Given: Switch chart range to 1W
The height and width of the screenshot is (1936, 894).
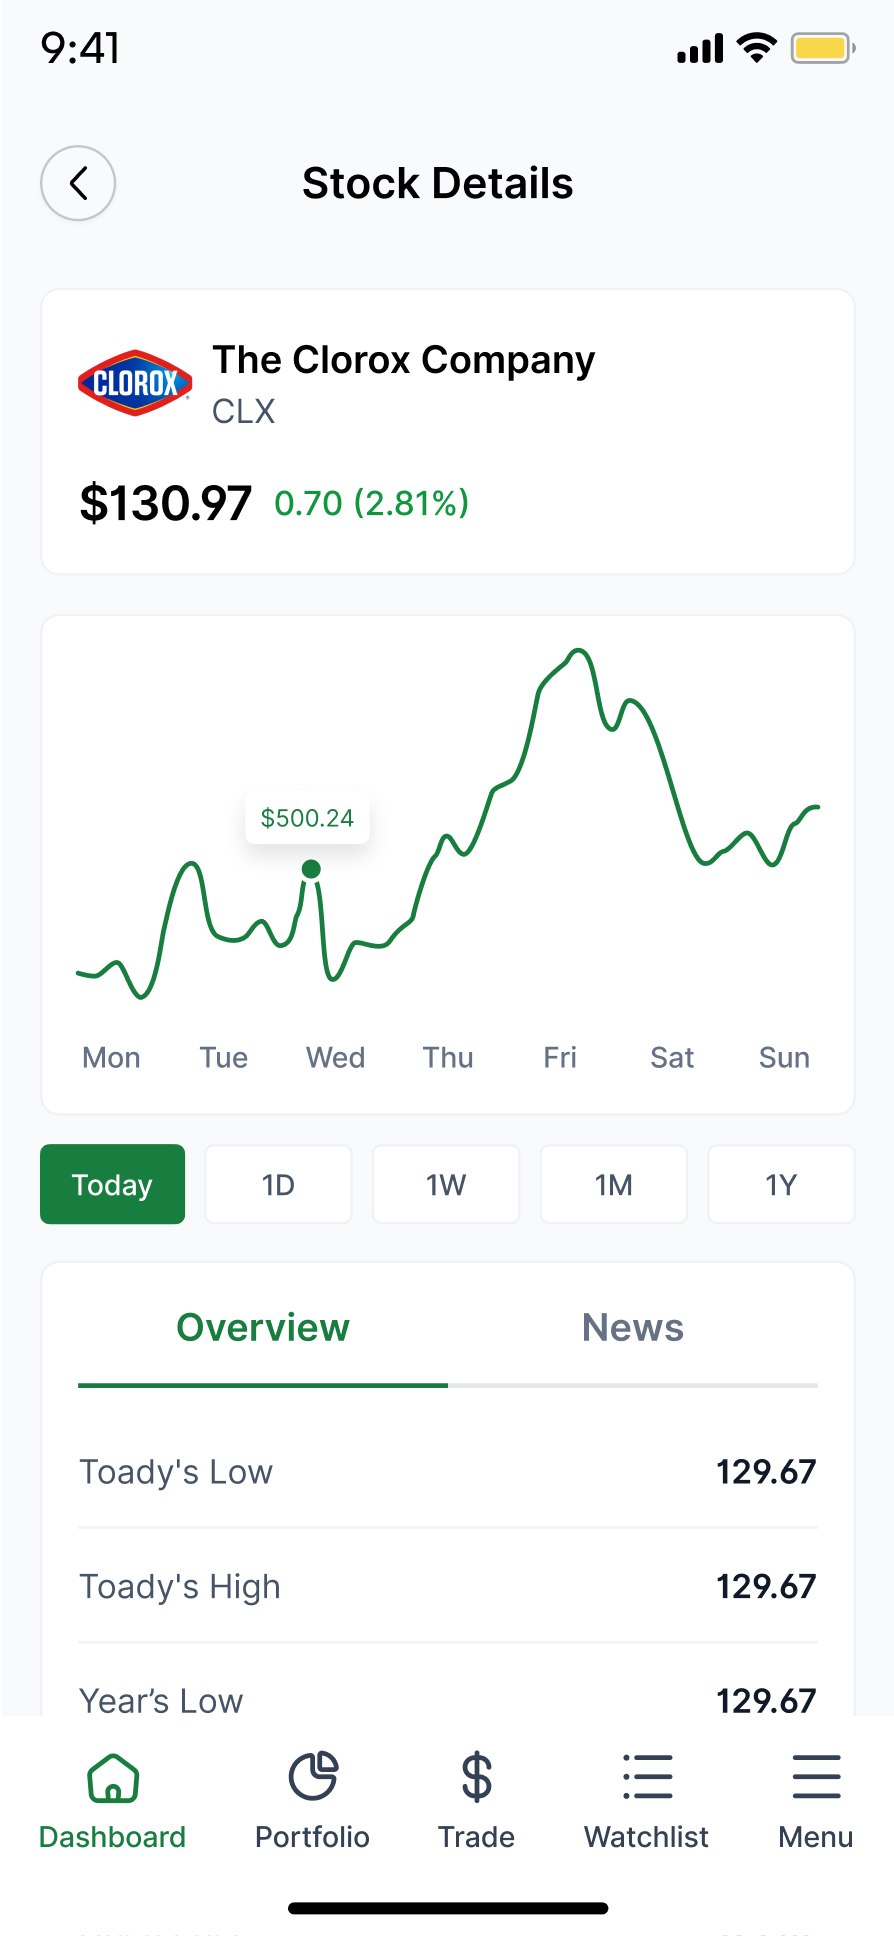Looking at the screenshot, I should coord(446,1185).
